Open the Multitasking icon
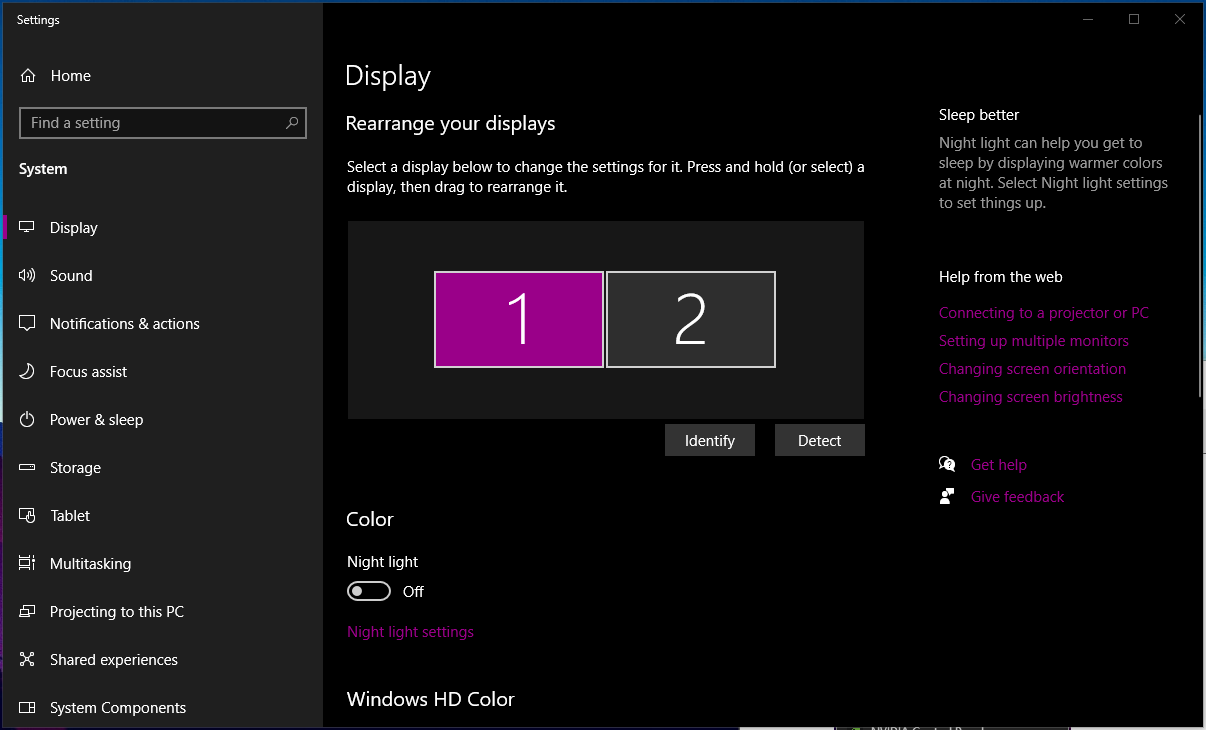Viewport: 1206px width, 730px height. click(28, 564)
